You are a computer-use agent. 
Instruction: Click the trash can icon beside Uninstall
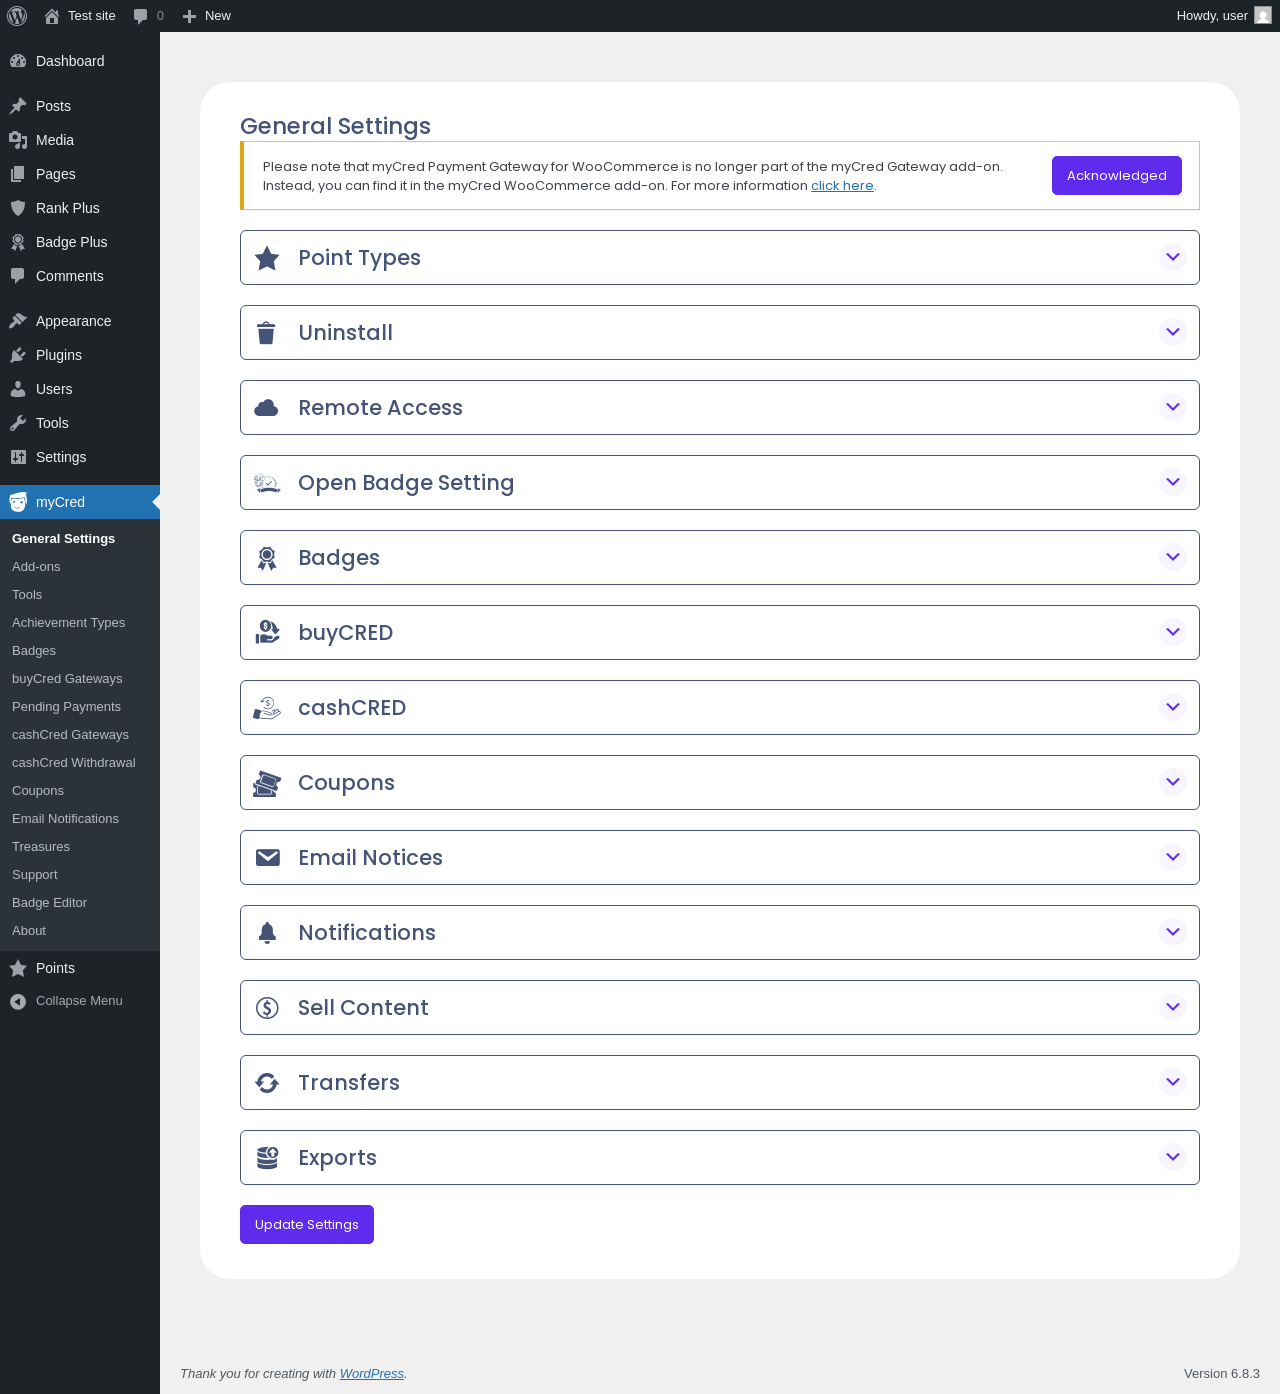coord(266,333)
